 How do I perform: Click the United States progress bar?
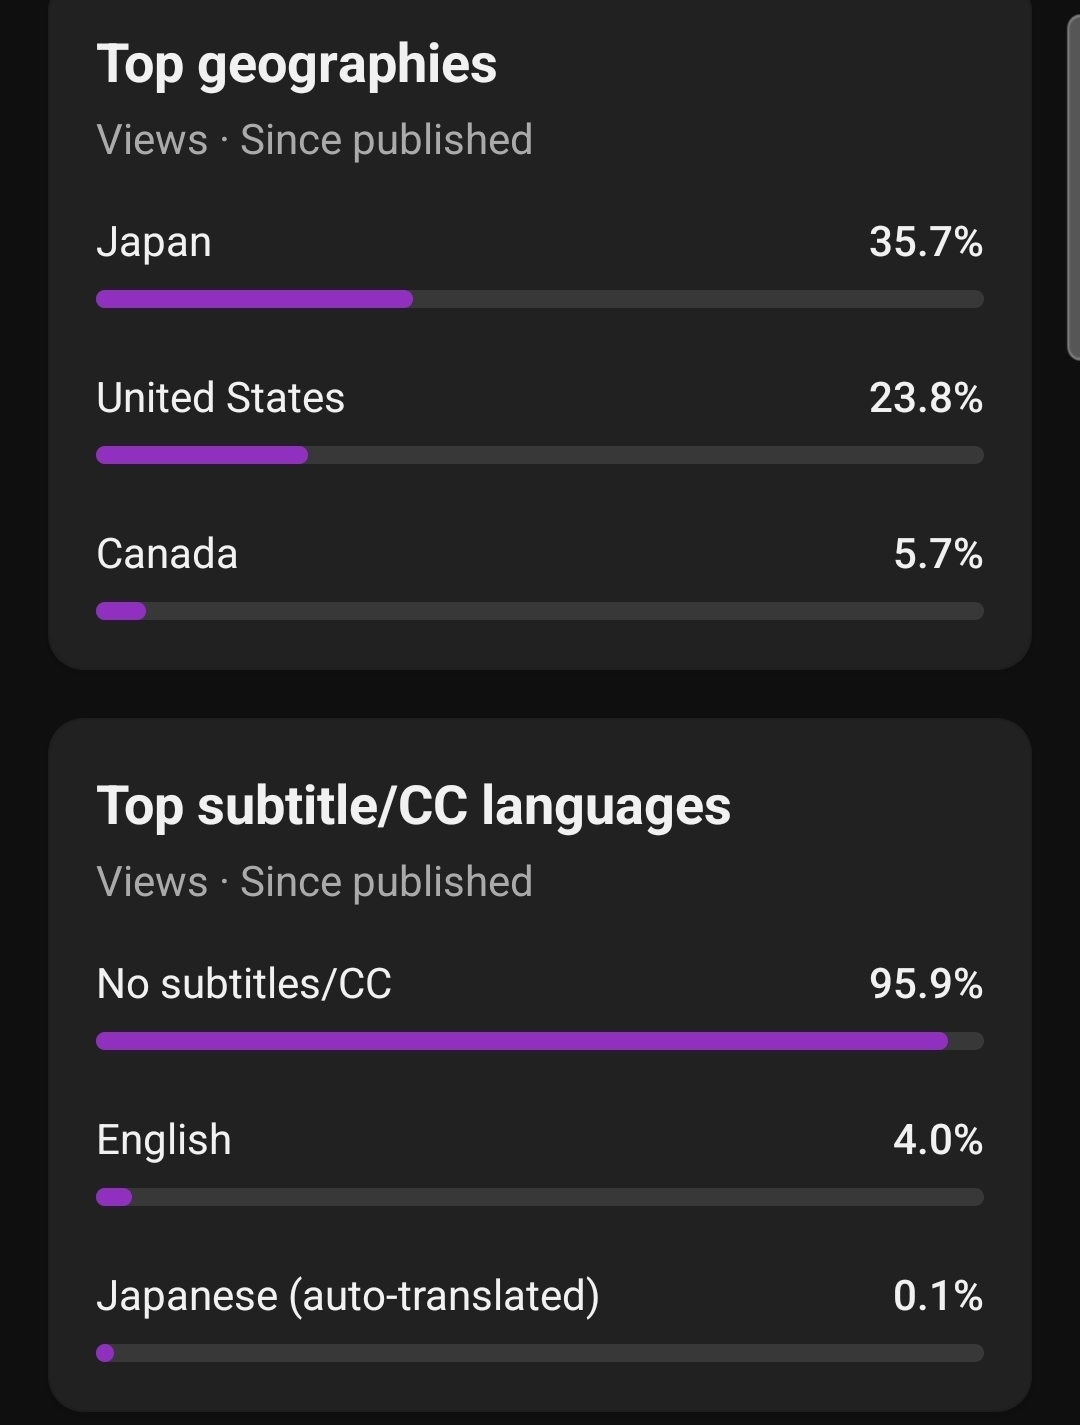click(539, 455)
